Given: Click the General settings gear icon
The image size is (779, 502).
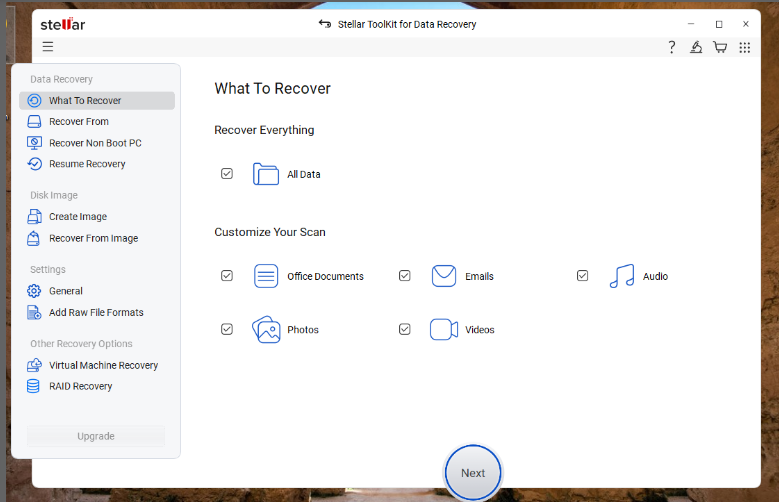Looking at the screenshot, I should tap(34, 291).
